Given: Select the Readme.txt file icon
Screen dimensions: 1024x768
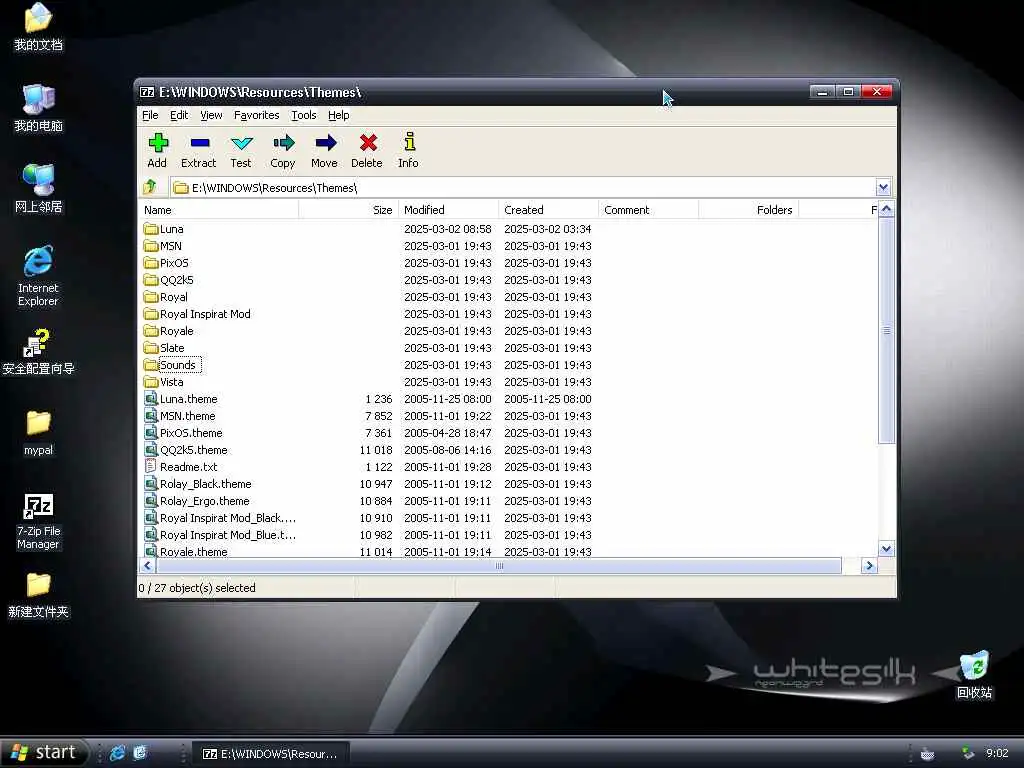Looking at the screenshot, I should coord(151,467).
